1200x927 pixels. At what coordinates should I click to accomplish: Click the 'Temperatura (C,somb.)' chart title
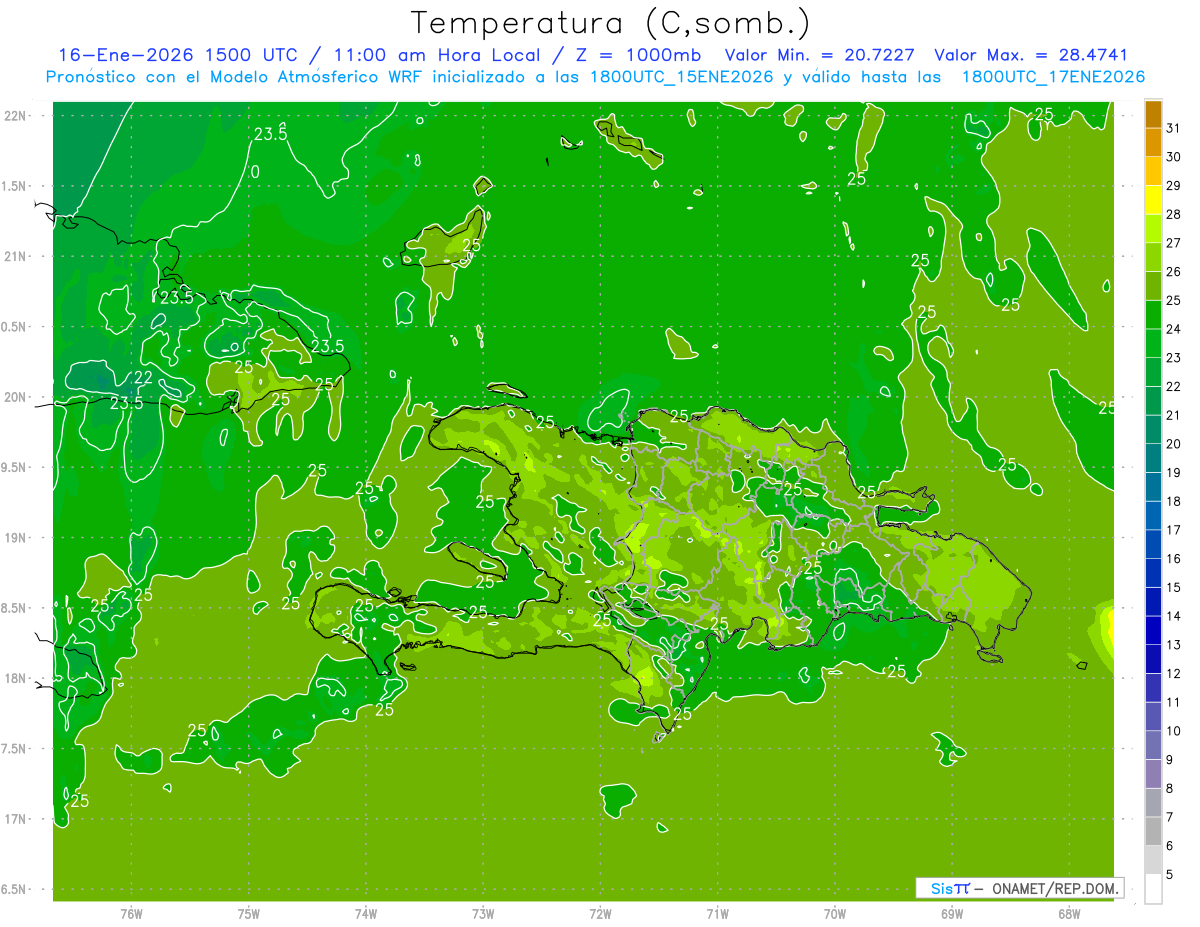(611, 23)
